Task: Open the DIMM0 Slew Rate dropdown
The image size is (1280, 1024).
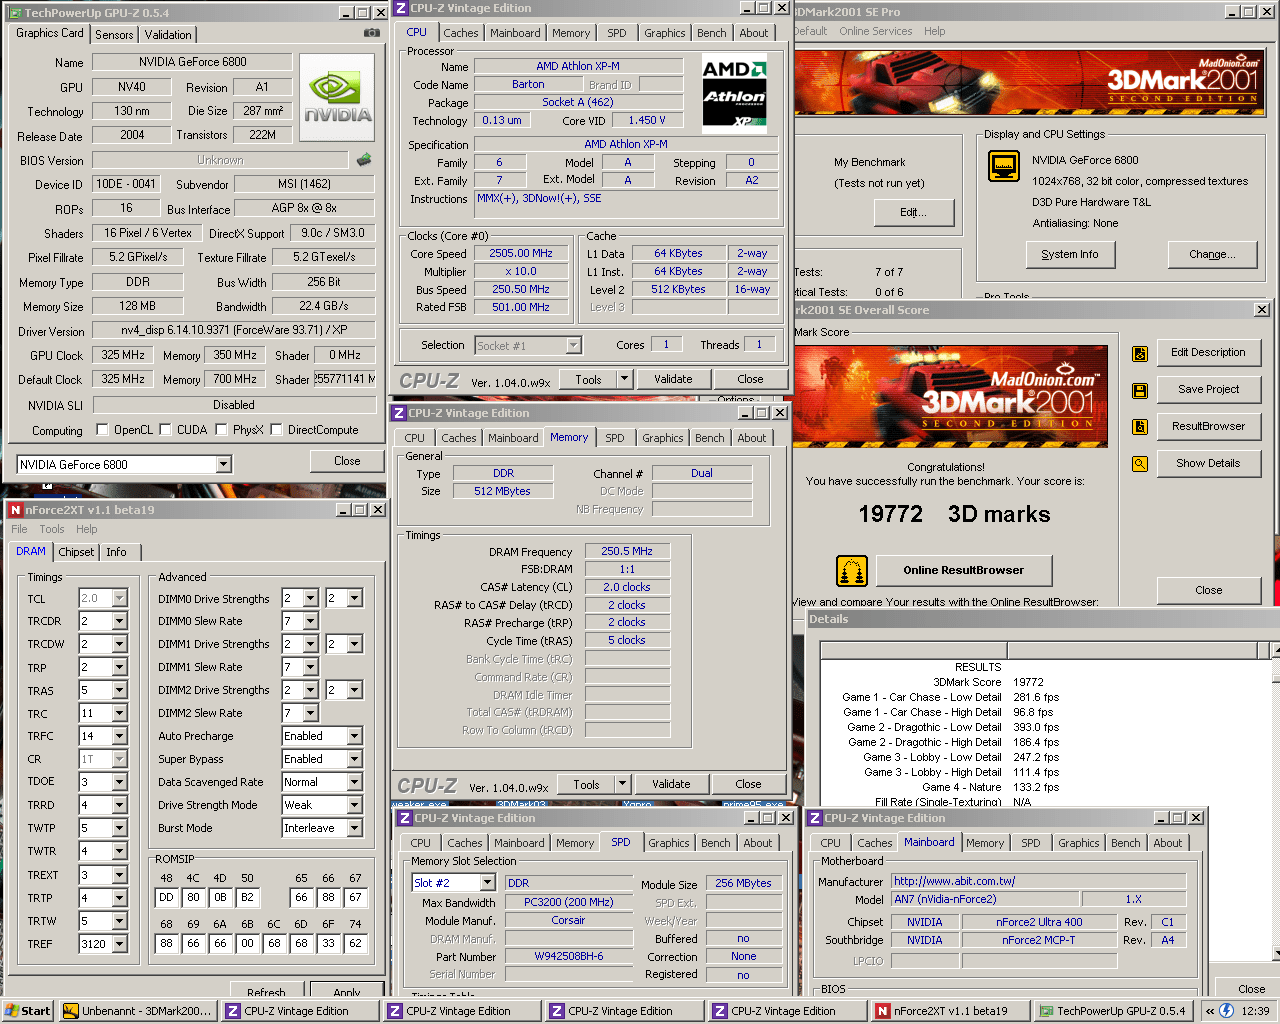Action: [x=310, y=621]
